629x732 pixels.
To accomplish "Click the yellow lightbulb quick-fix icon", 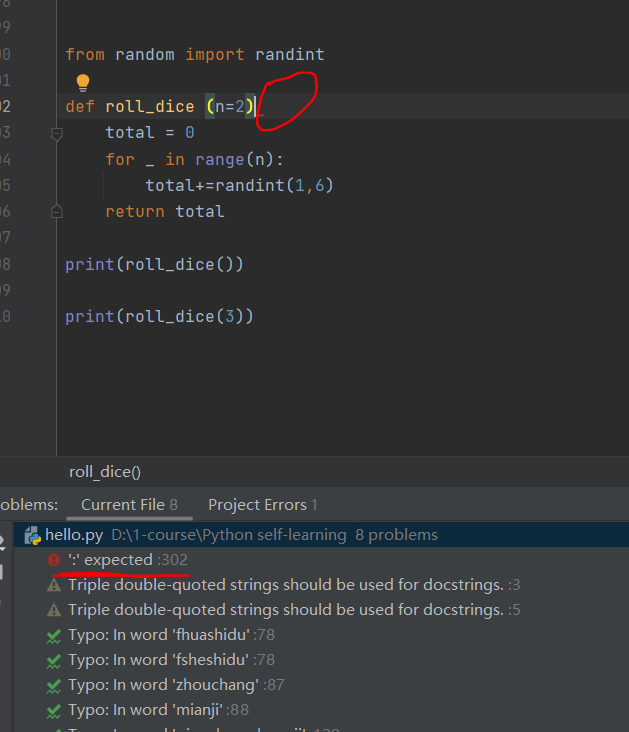I will click(x=83, y=83).
